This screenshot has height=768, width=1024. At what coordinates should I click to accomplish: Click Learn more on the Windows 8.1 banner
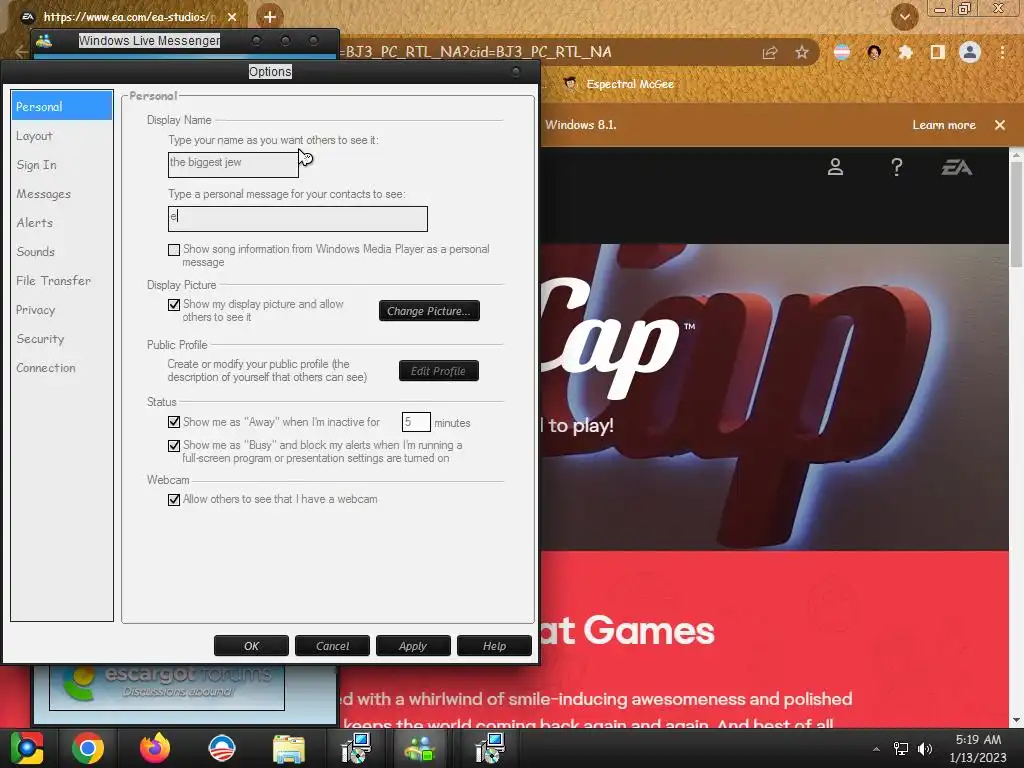pos(944,125)
